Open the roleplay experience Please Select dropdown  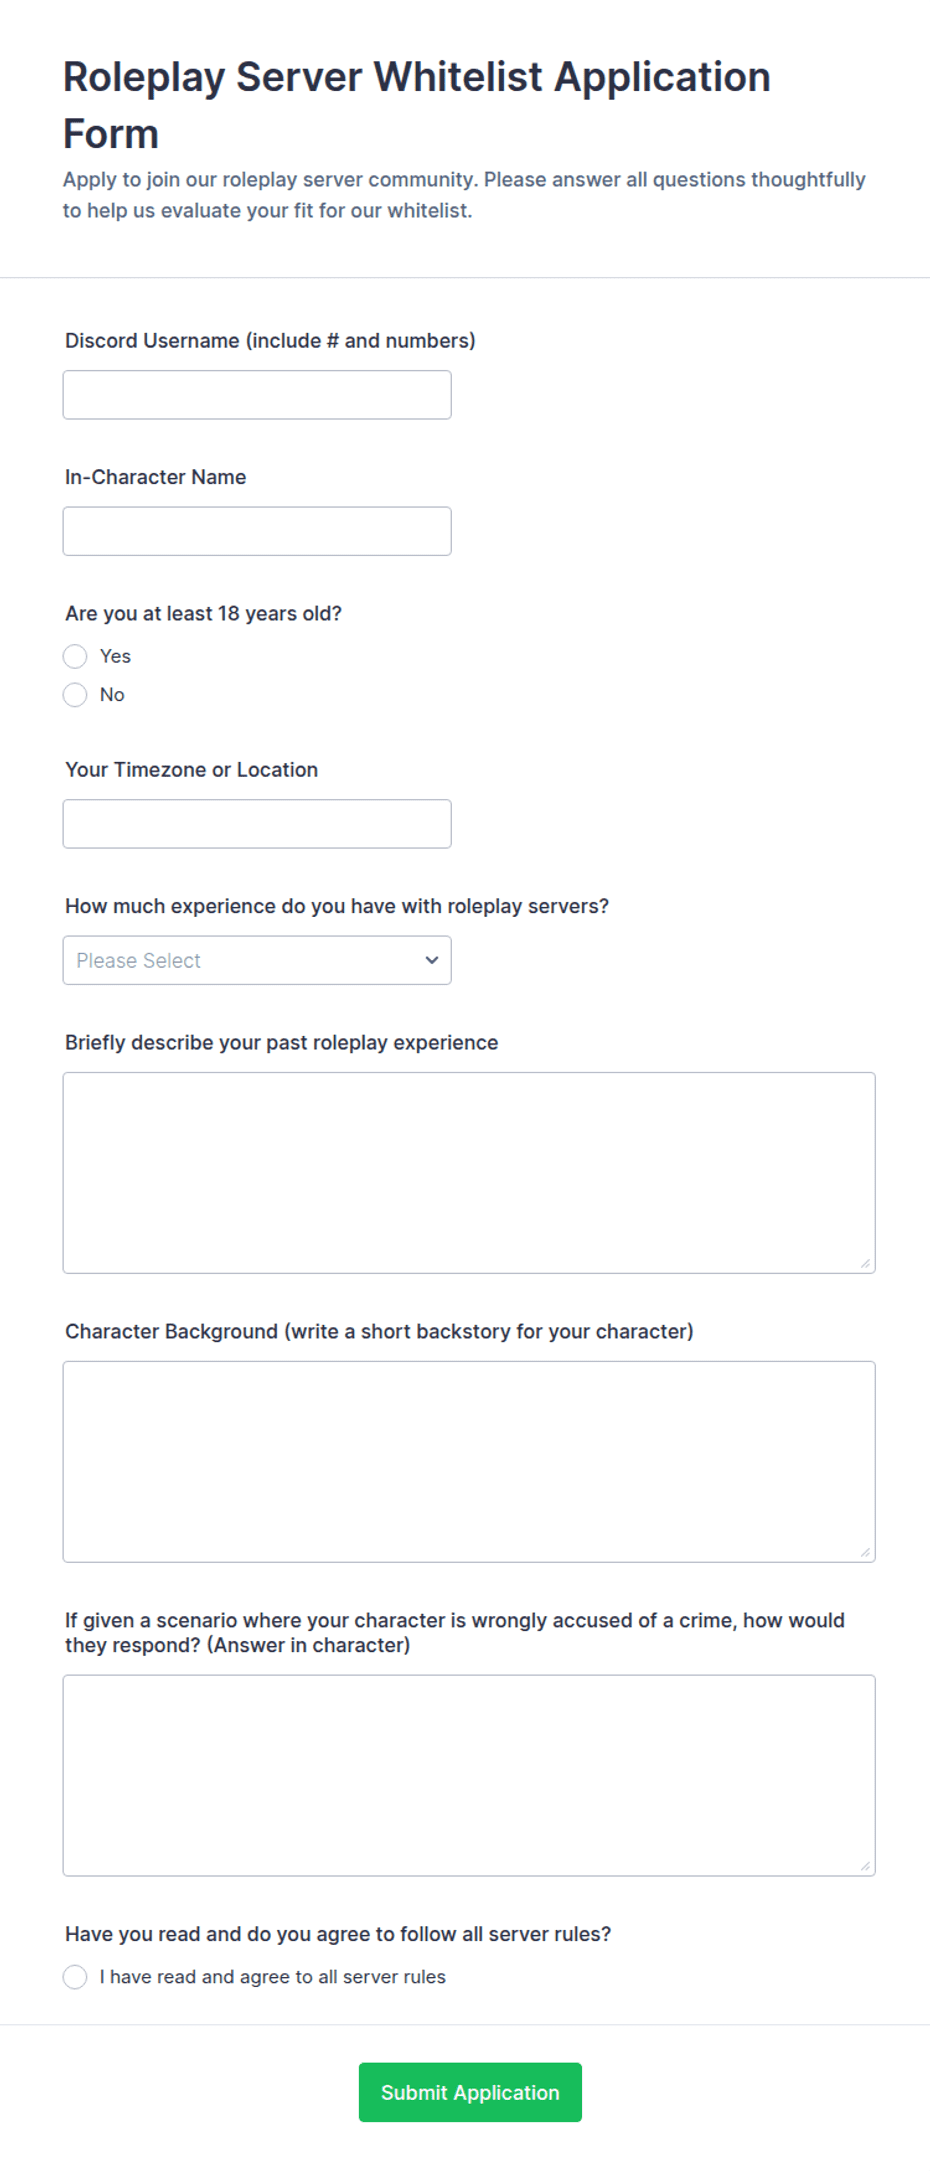[257, 960]
